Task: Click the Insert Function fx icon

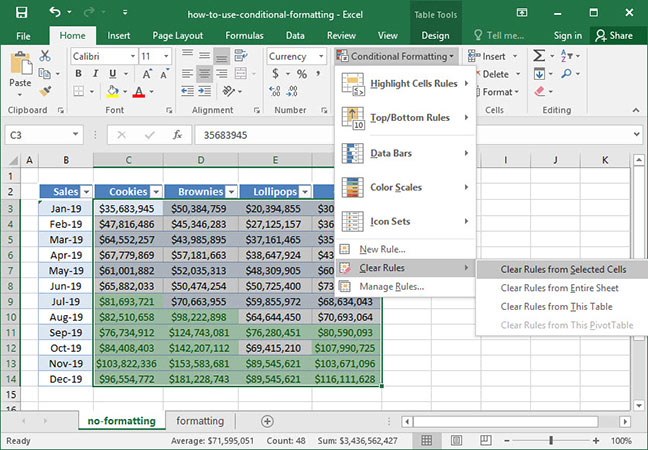Action: click(178, 135)
